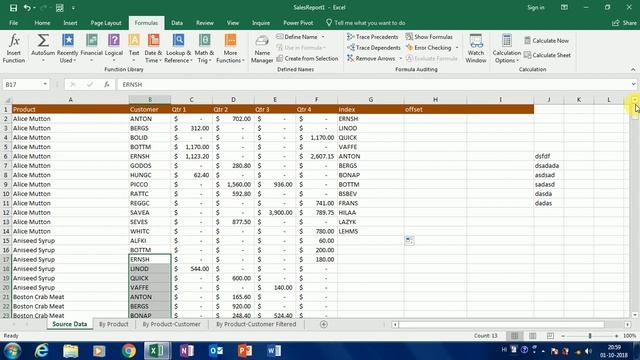Open Lookup & Reference functions
The height and width of the screenshot is (360, 640).
(178, 49)
